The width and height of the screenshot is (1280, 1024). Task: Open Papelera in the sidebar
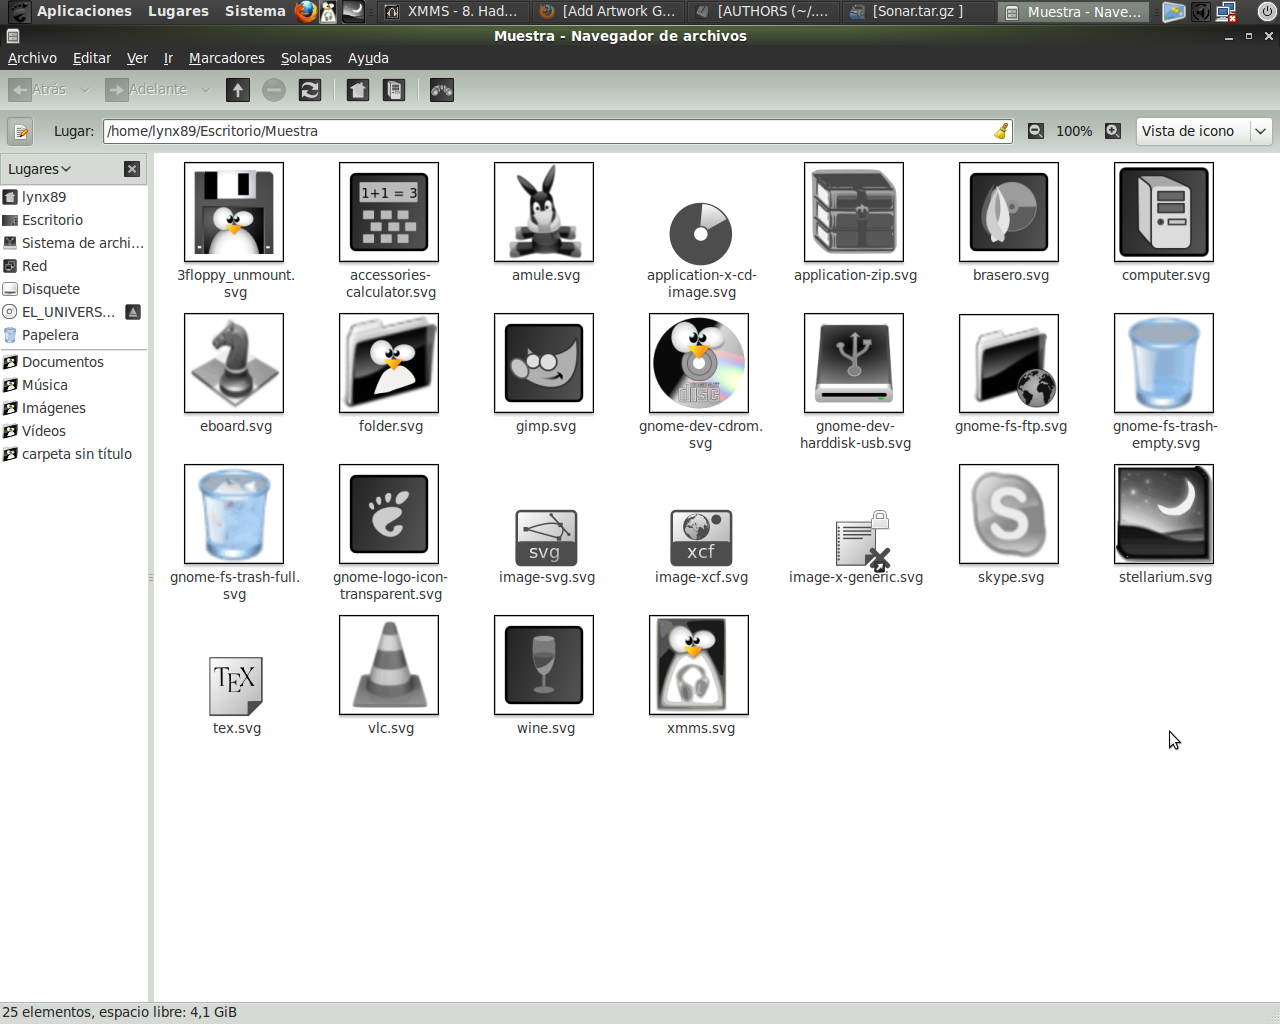[x=74, y=335]
